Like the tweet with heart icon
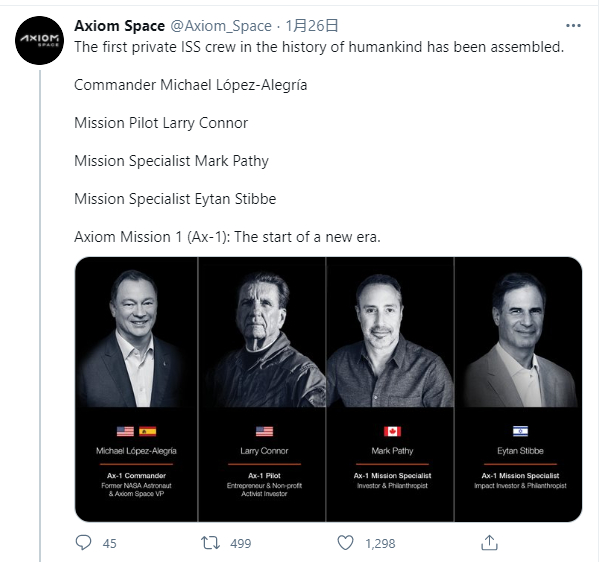Screen dimensions: 605x562 (345, 543)
